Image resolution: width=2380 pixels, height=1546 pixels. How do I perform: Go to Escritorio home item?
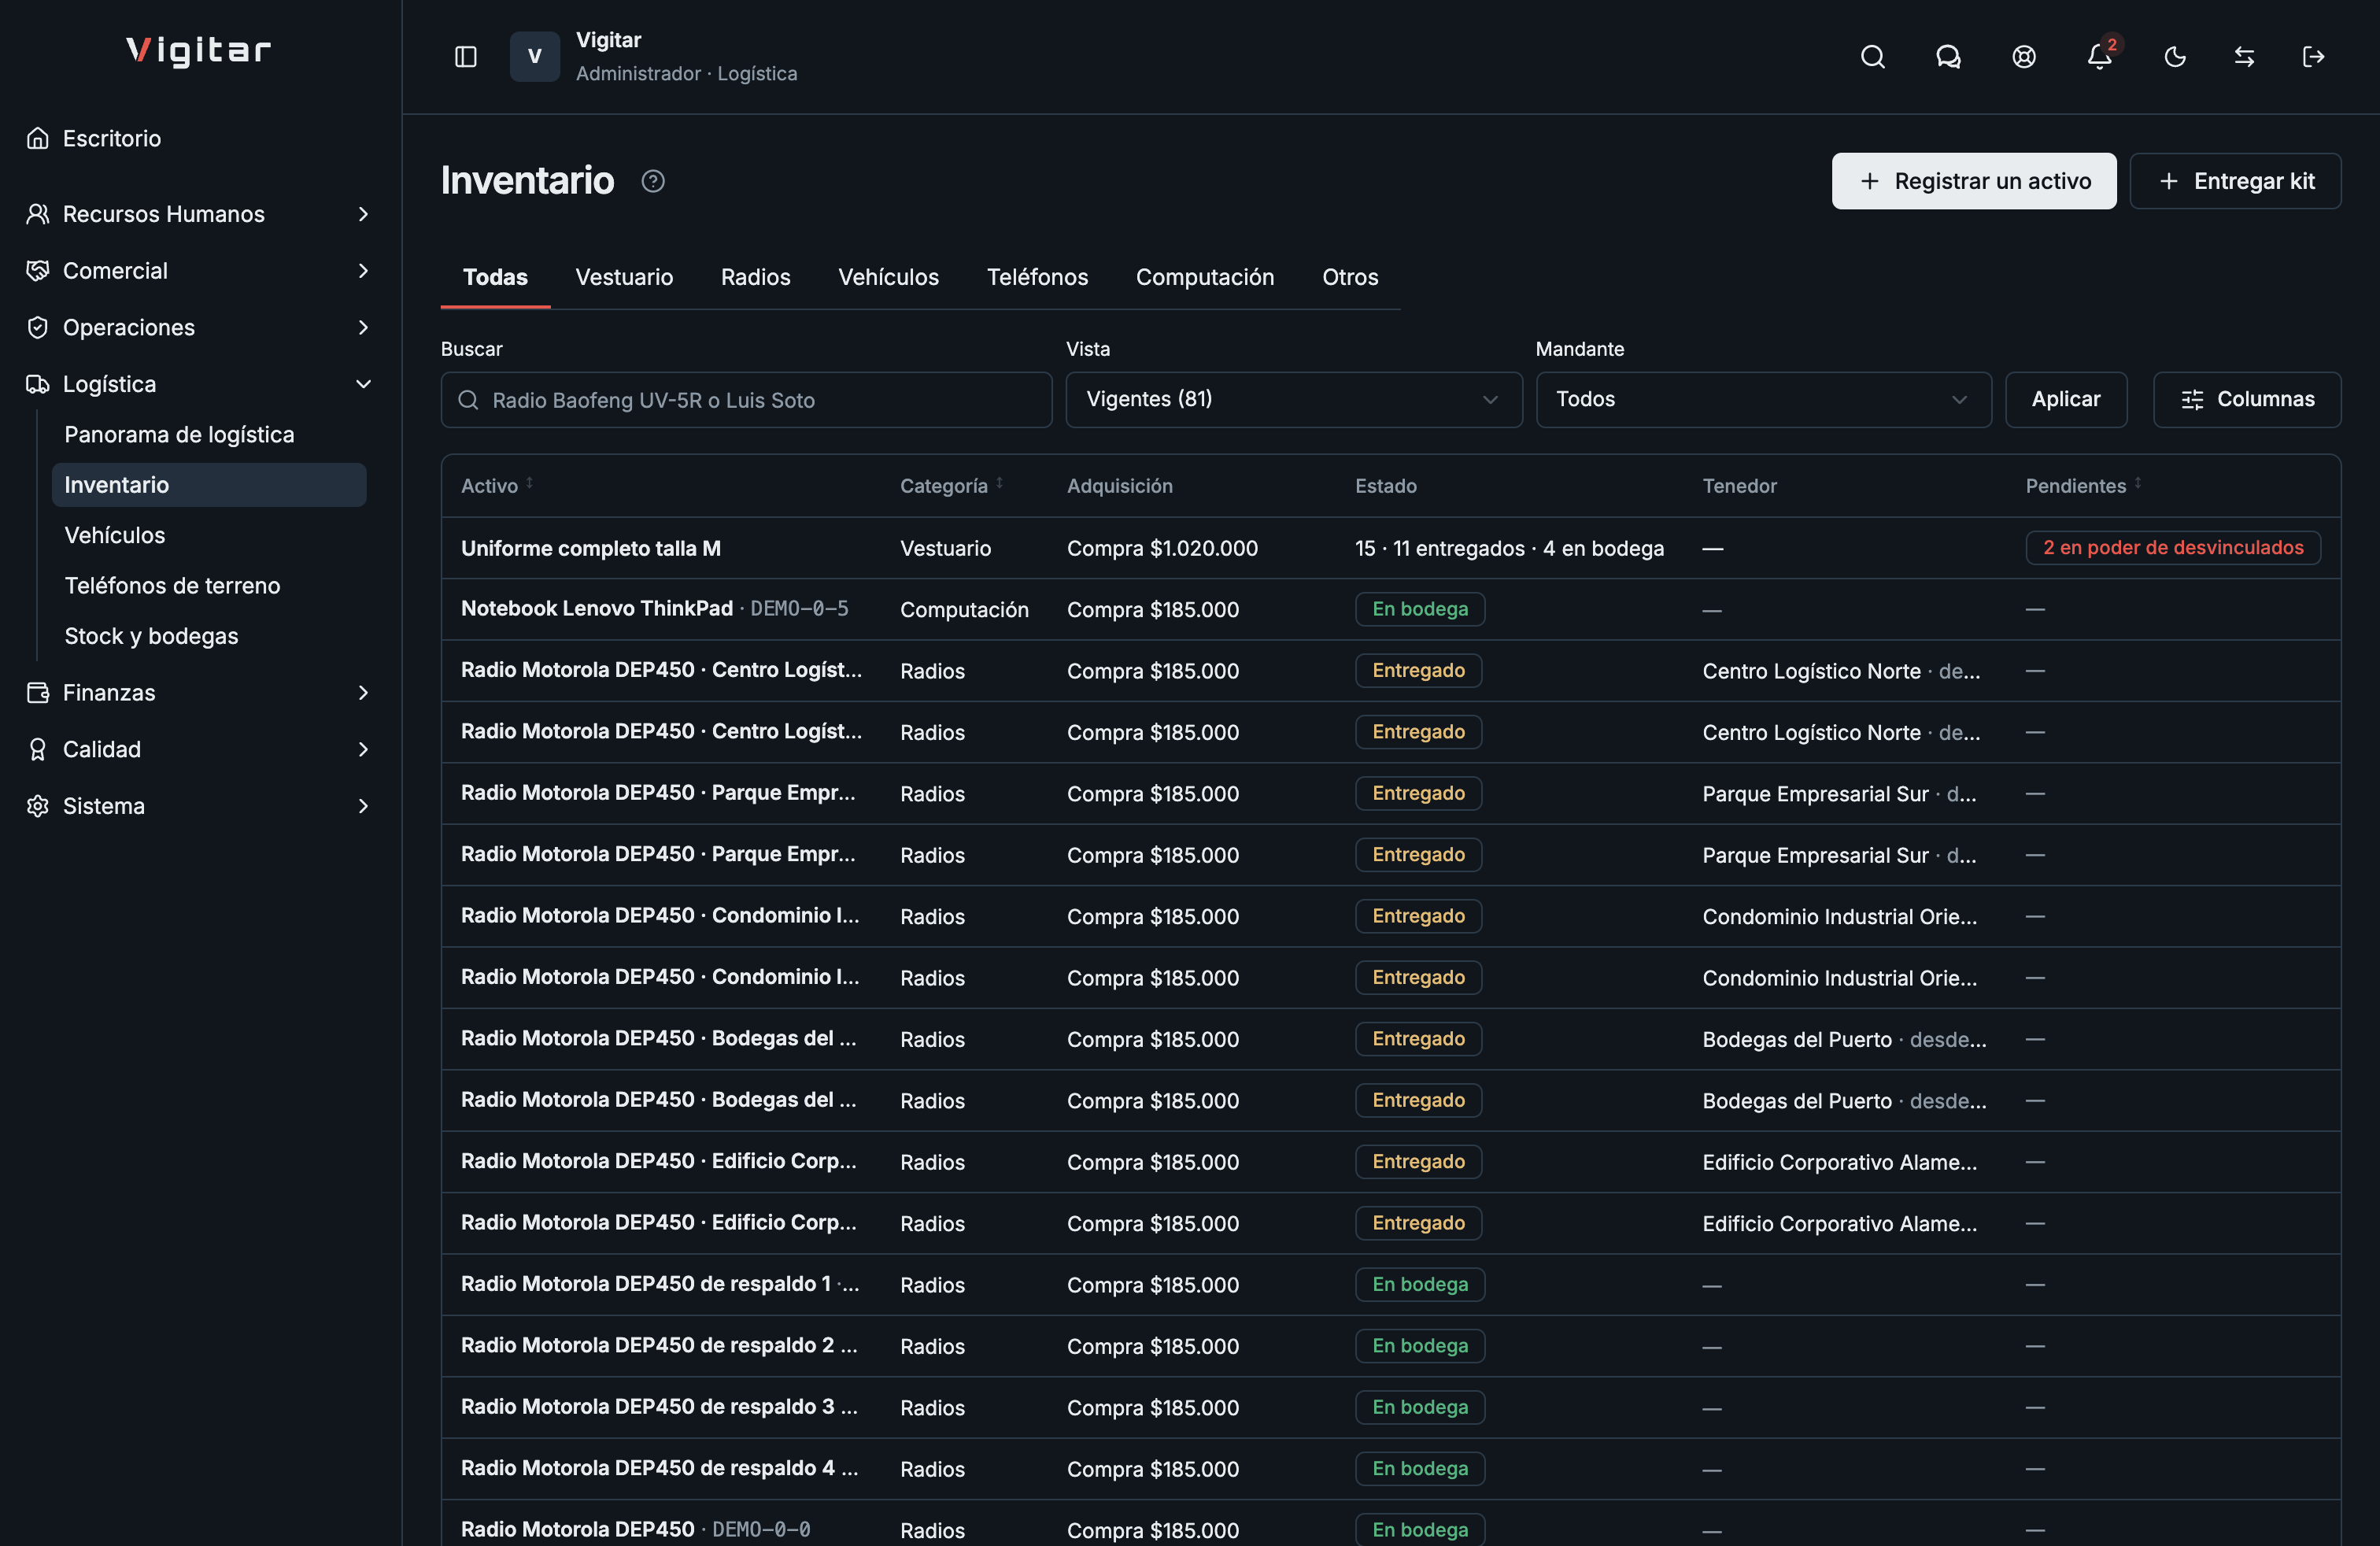[x=200, y=138]
